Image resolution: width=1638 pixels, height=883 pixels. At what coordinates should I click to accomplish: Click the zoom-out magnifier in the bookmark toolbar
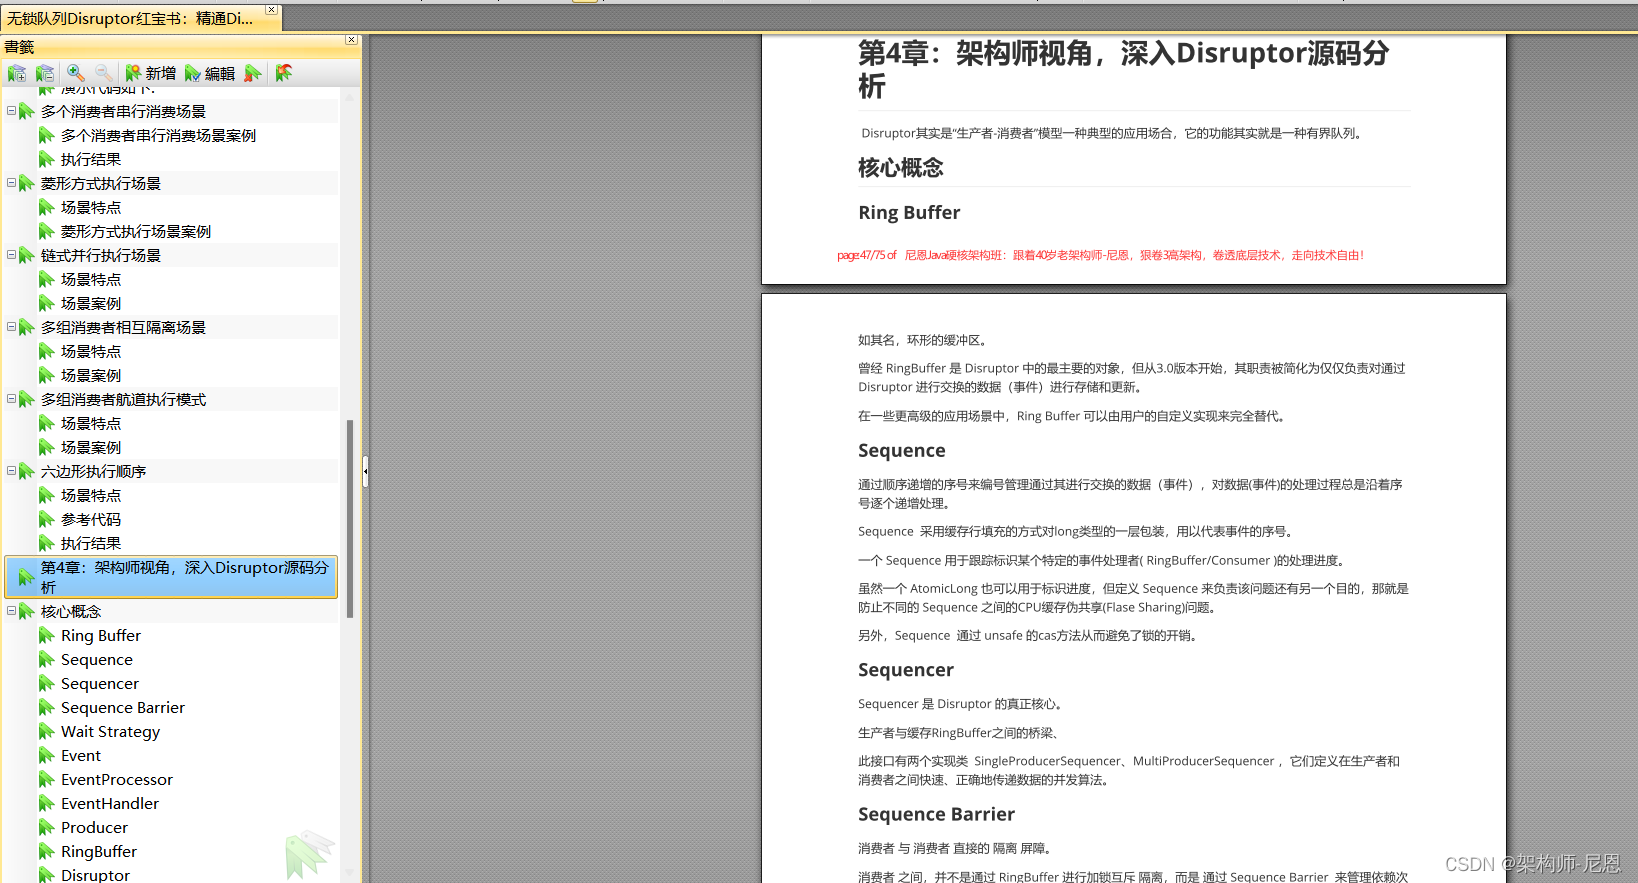(x=104, y=73)
